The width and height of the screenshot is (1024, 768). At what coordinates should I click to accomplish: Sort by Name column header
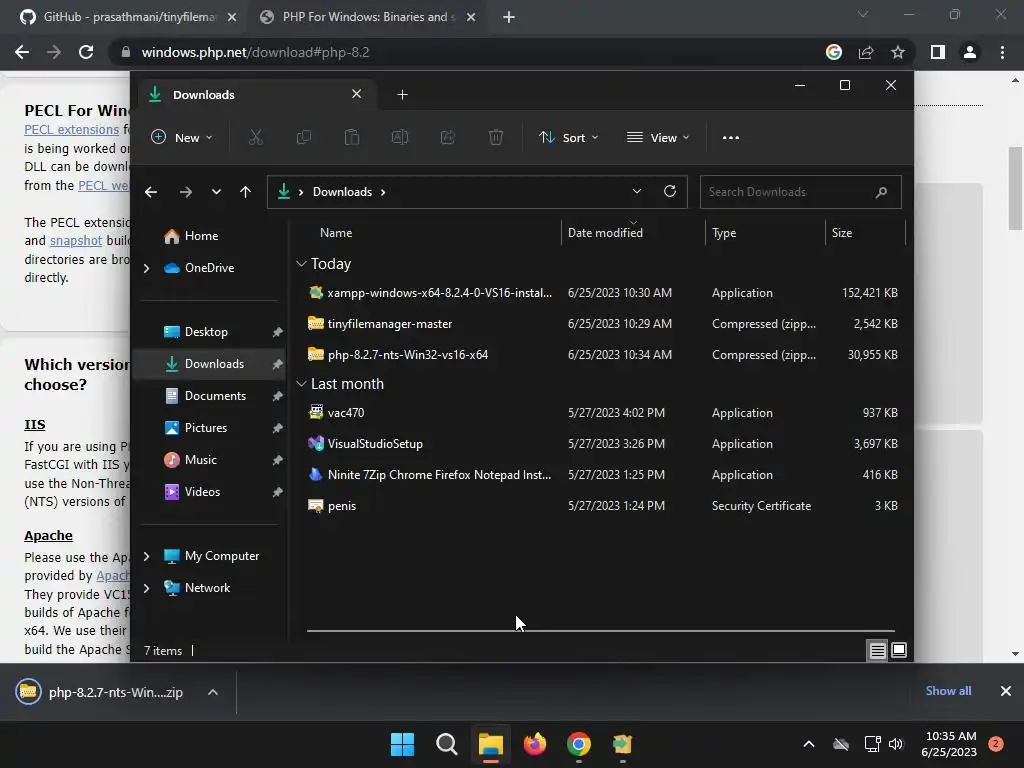tap(336, 232)
